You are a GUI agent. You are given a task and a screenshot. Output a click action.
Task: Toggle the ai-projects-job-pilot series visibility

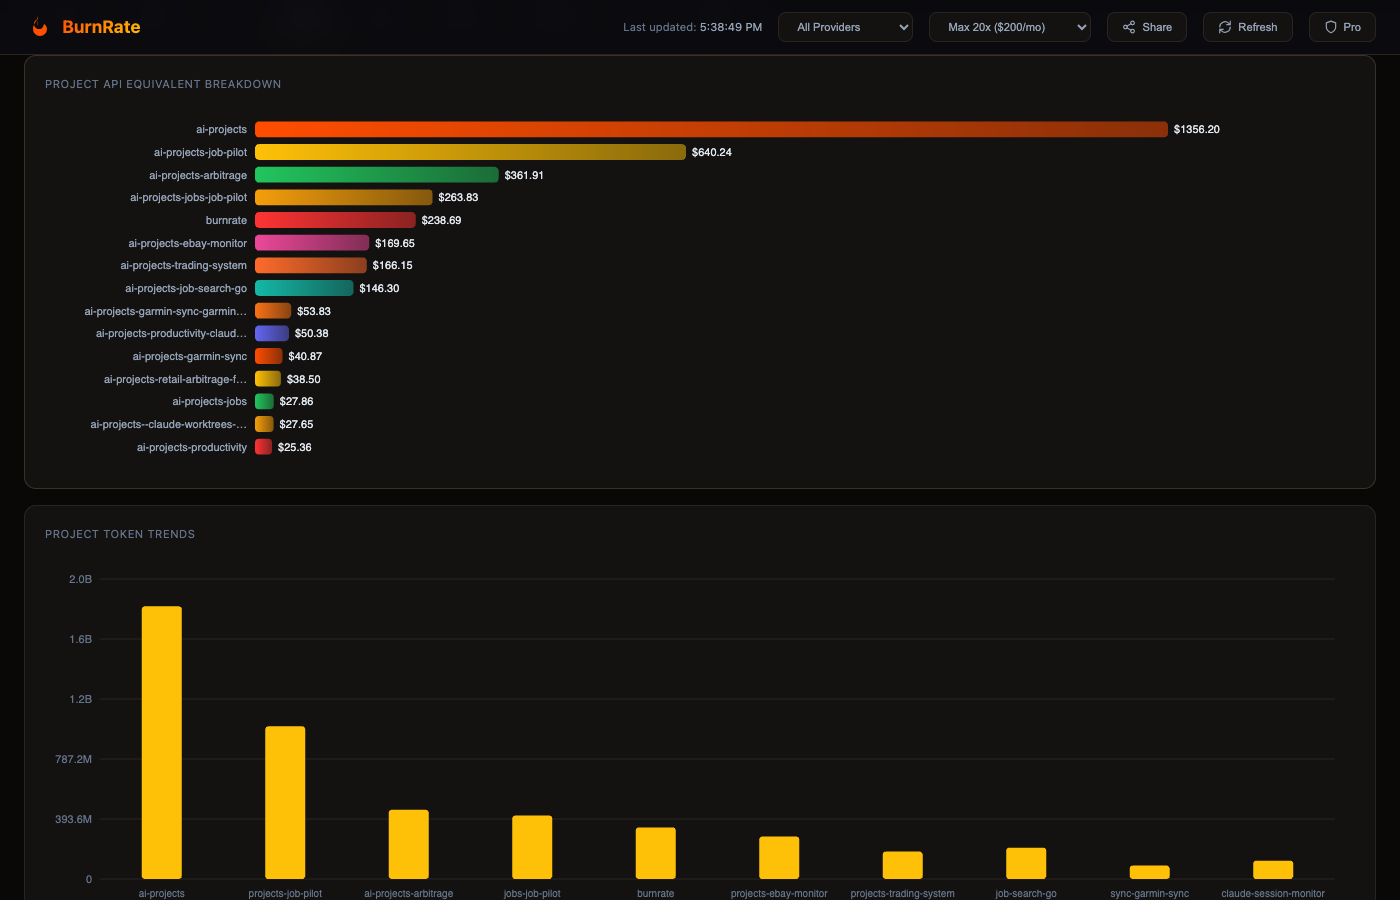pyautogui.click(x=200, y=151)
